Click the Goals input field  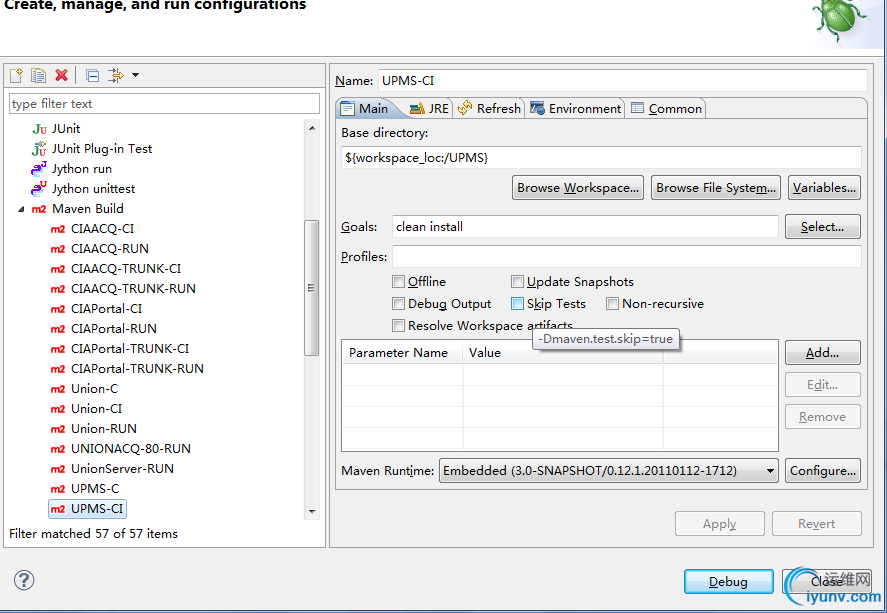(x=585, y=227)
